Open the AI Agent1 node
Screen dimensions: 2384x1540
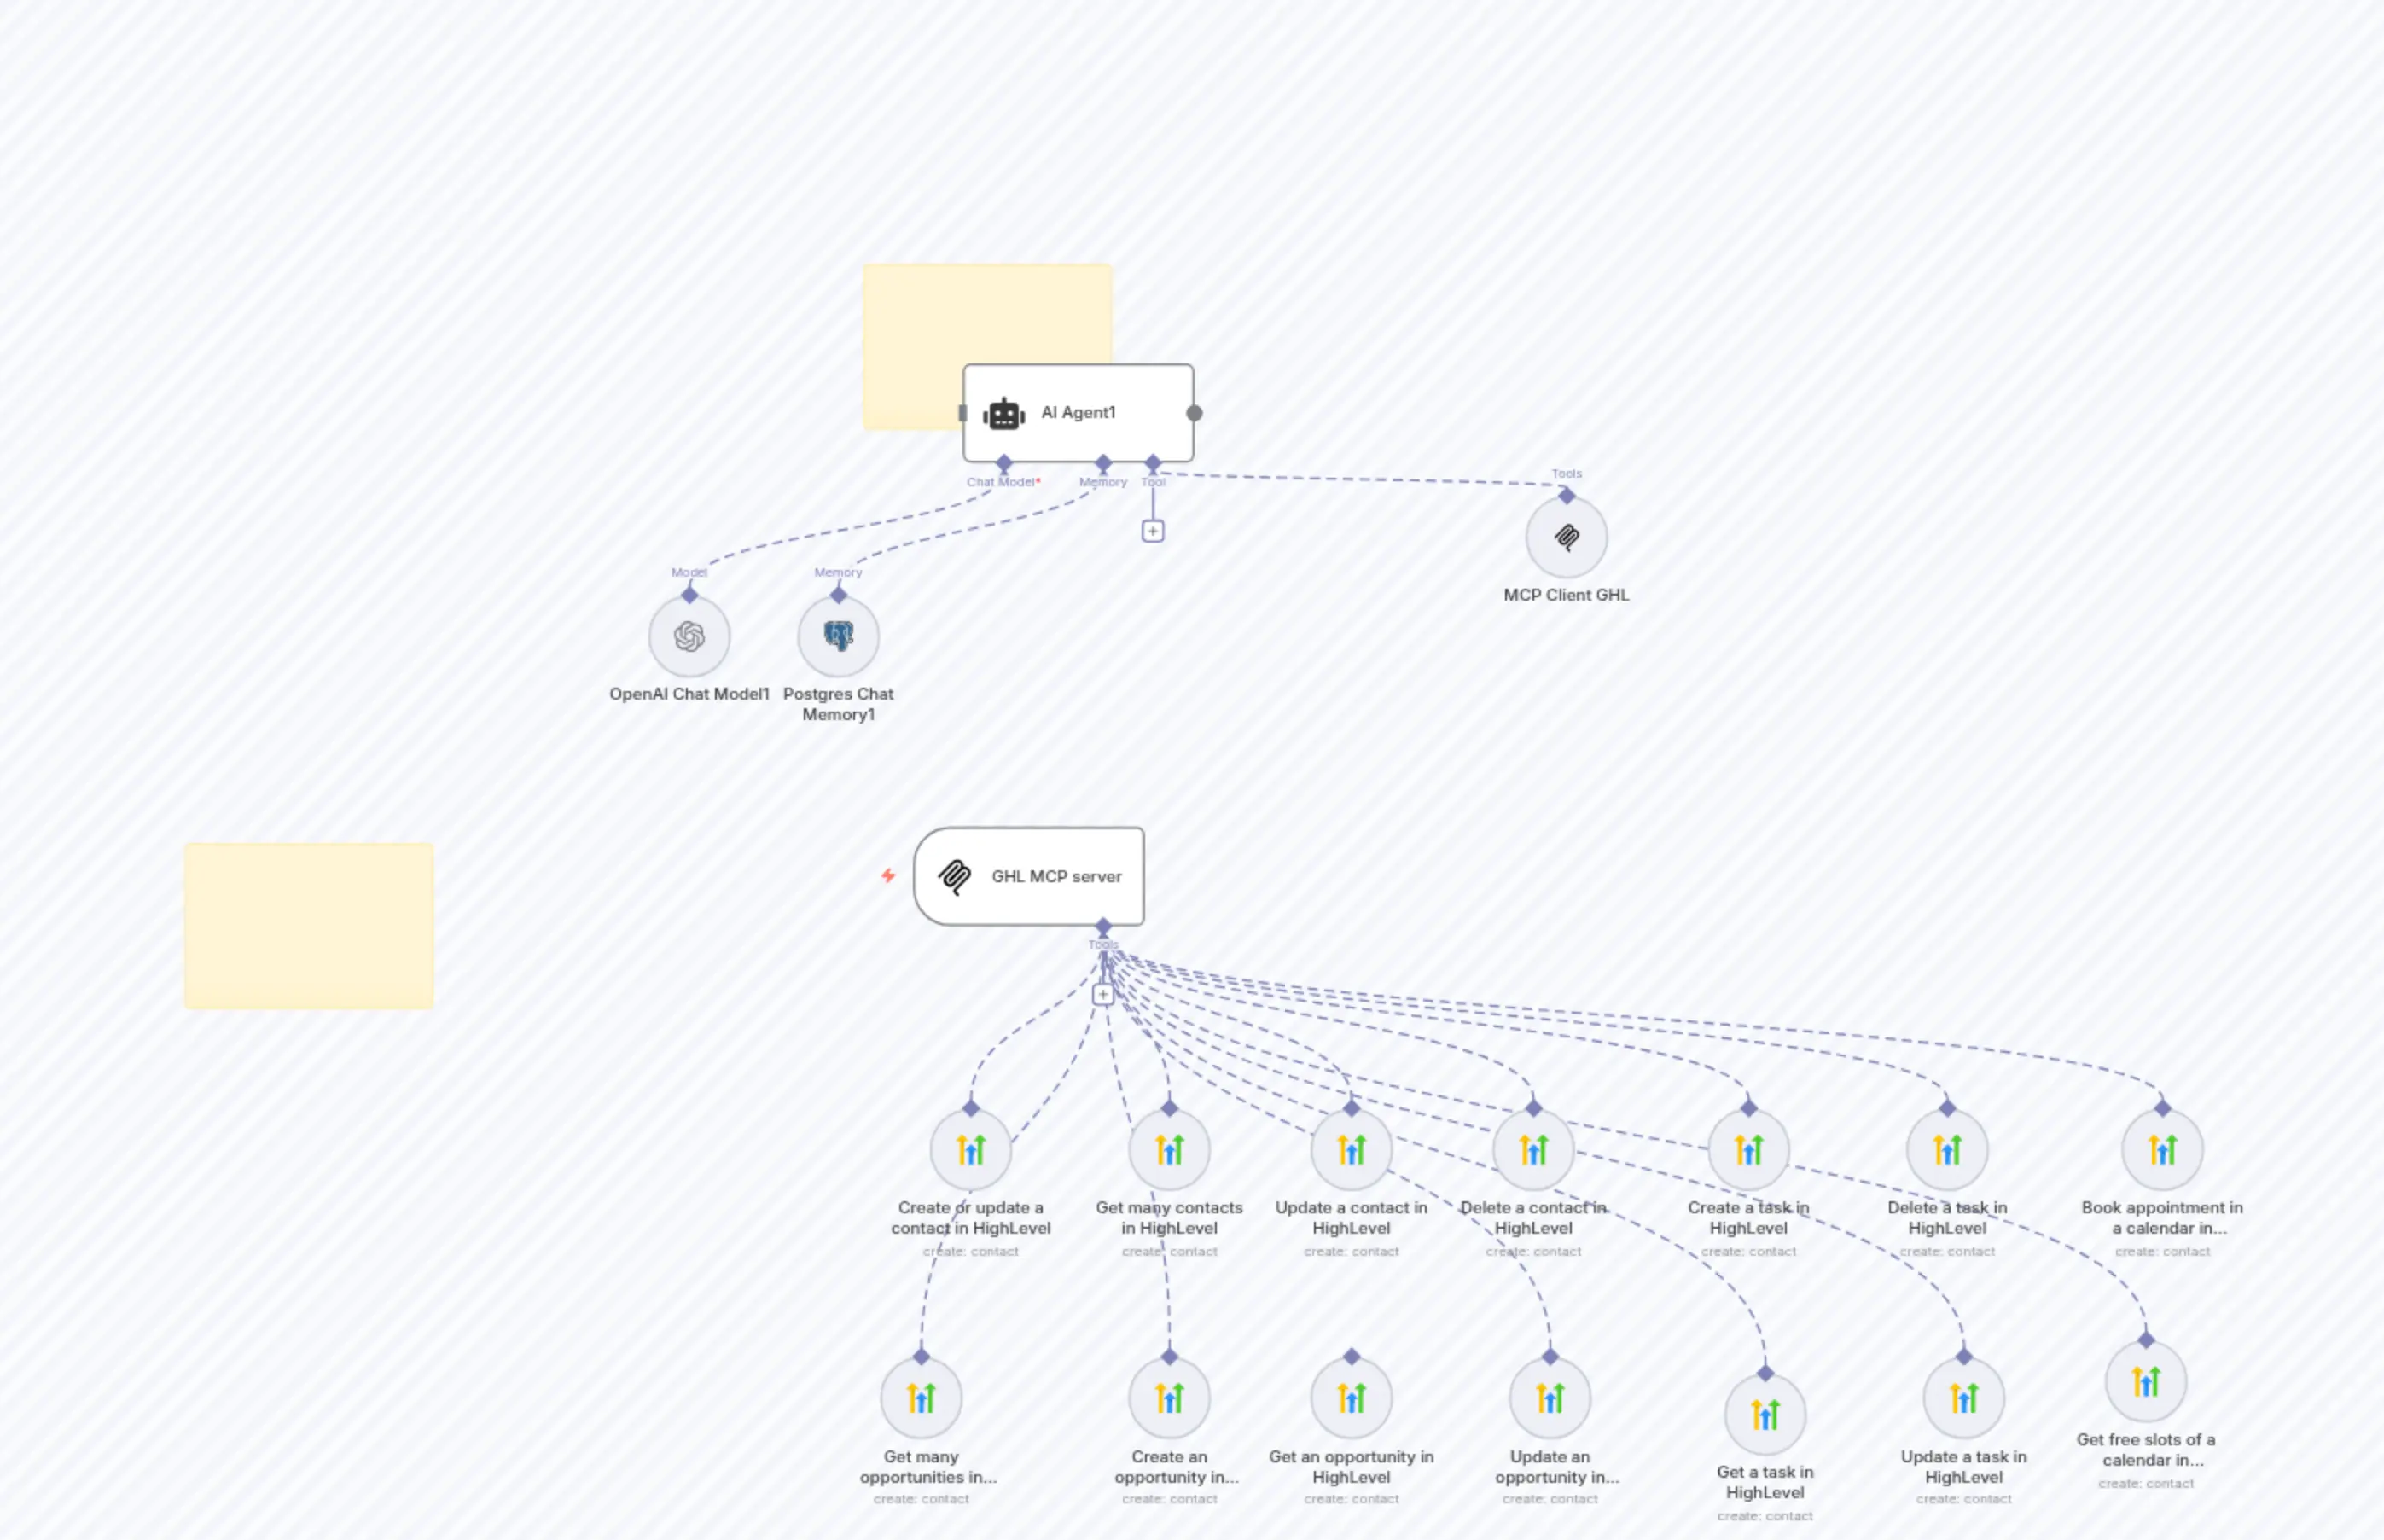(1077, 412)
